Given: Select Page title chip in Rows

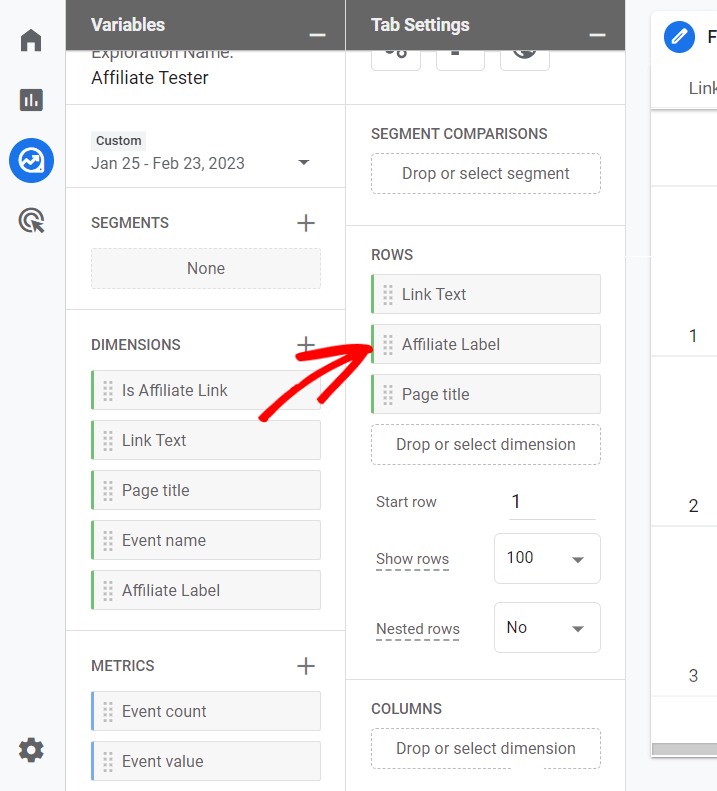Looking at the screenshot, I should [486, 394].
